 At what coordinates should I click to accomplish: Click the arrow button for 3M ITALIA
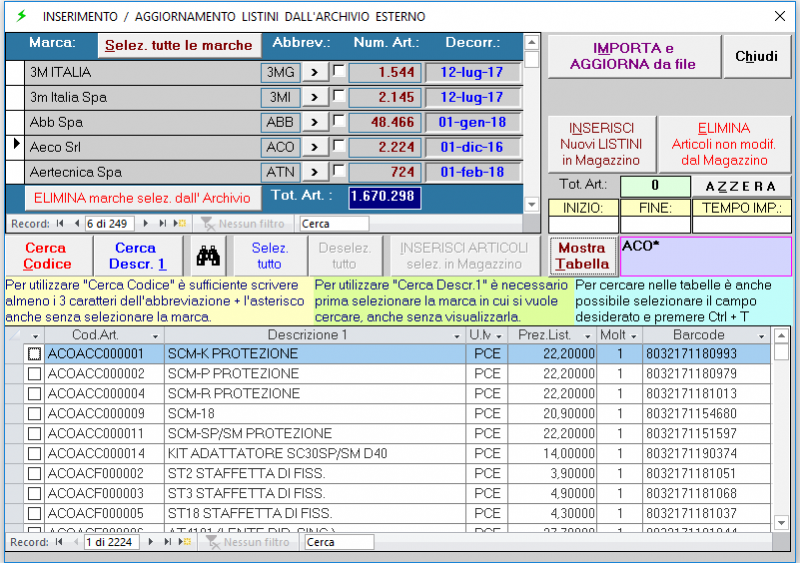(315, 72)
